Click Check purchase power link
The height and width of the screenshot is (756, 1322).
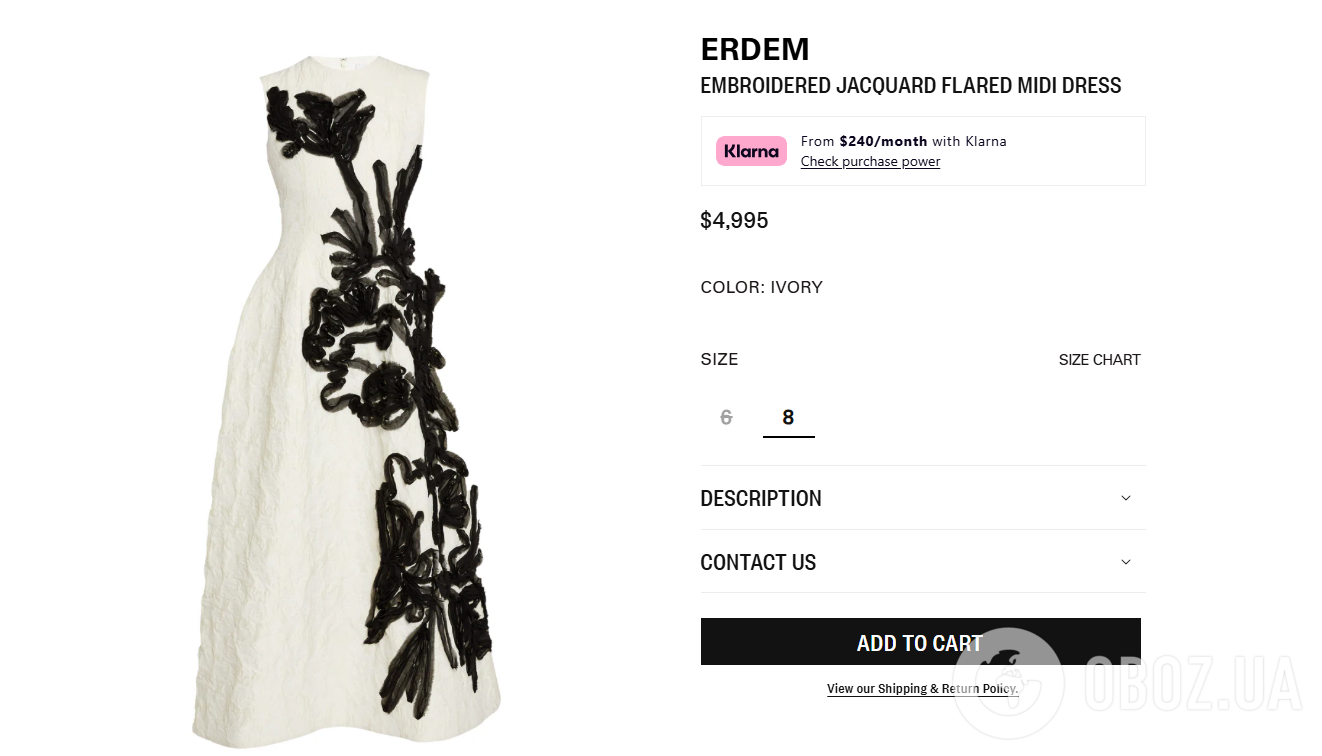(x=870, y=162)
